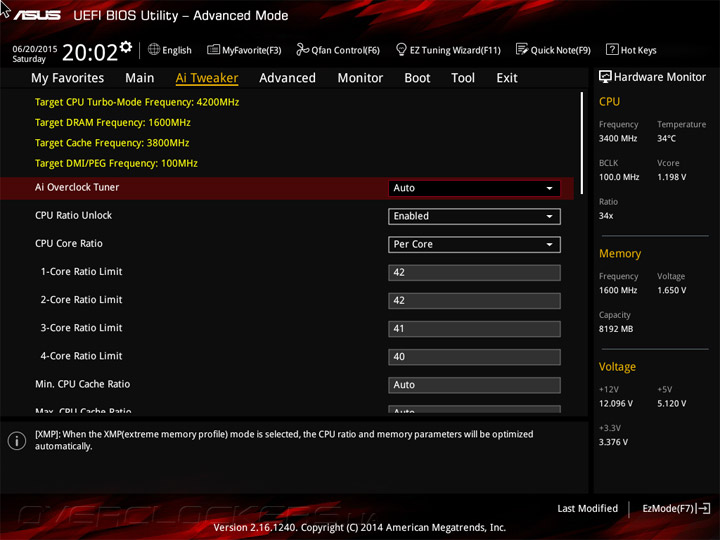Open the Monitor tab
The height and width of the screenshot is (540, 720).
(360, 78)
